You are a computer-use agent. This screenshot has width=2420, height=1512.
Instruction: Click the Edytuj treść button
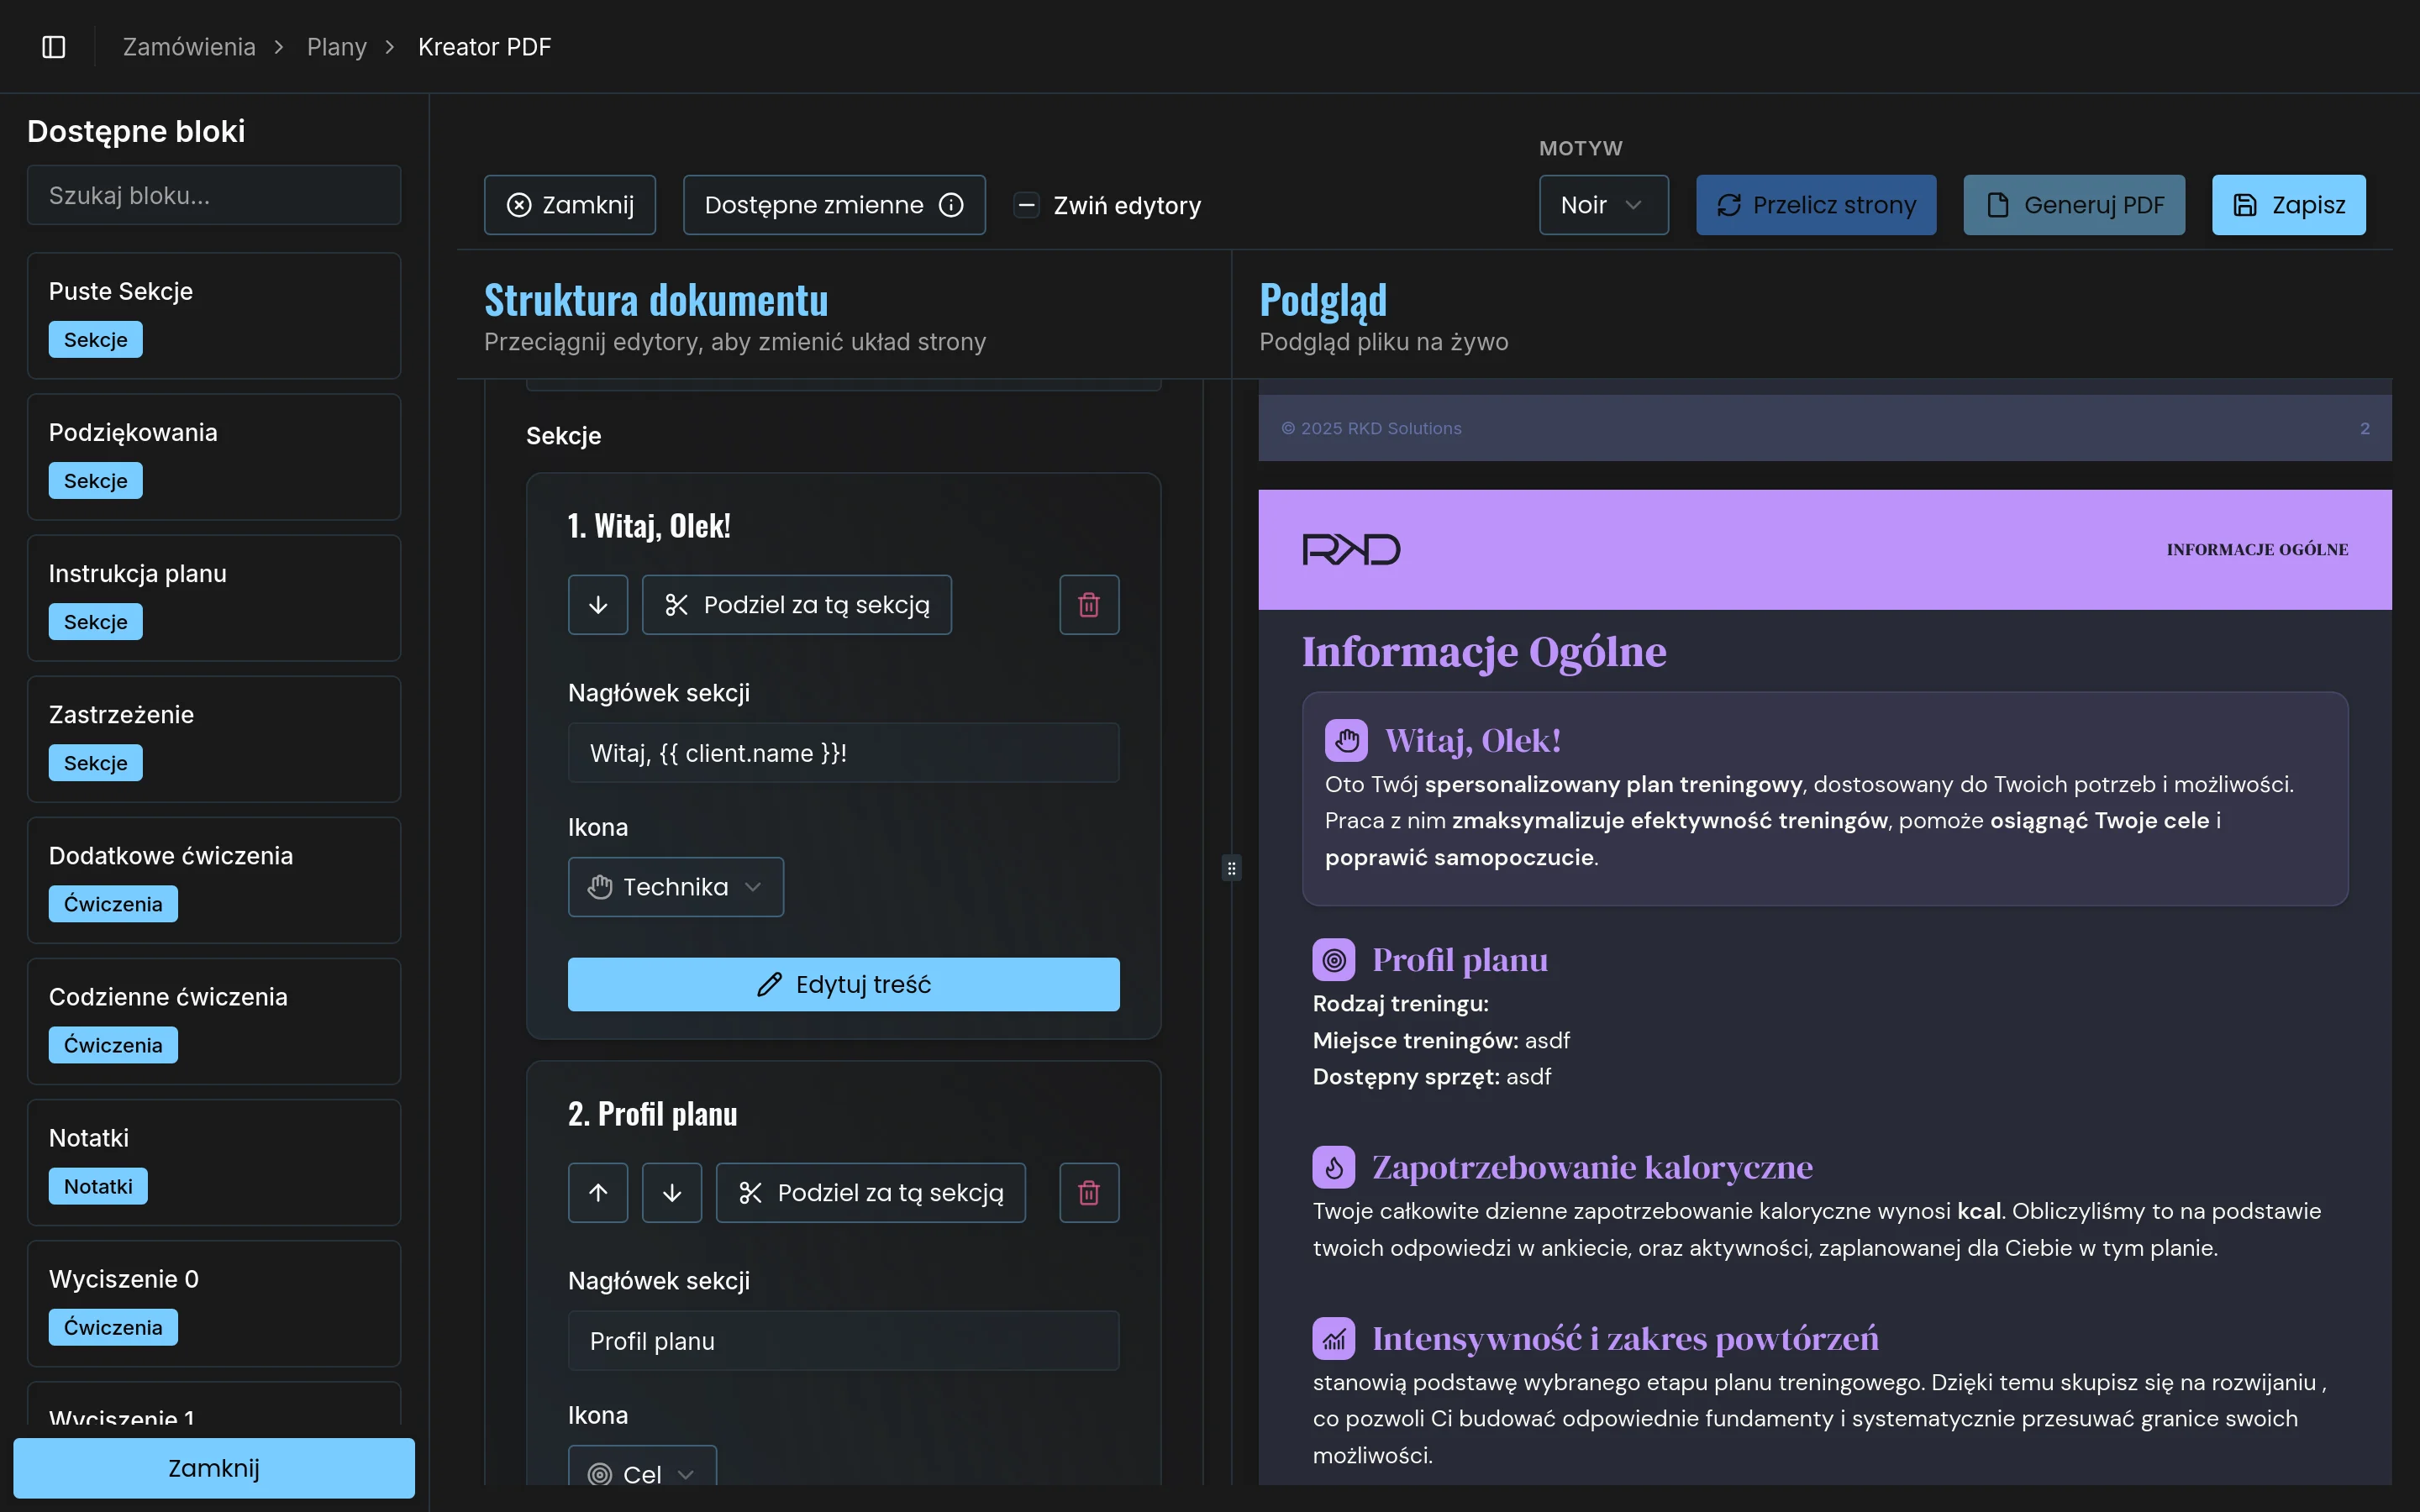843,984
